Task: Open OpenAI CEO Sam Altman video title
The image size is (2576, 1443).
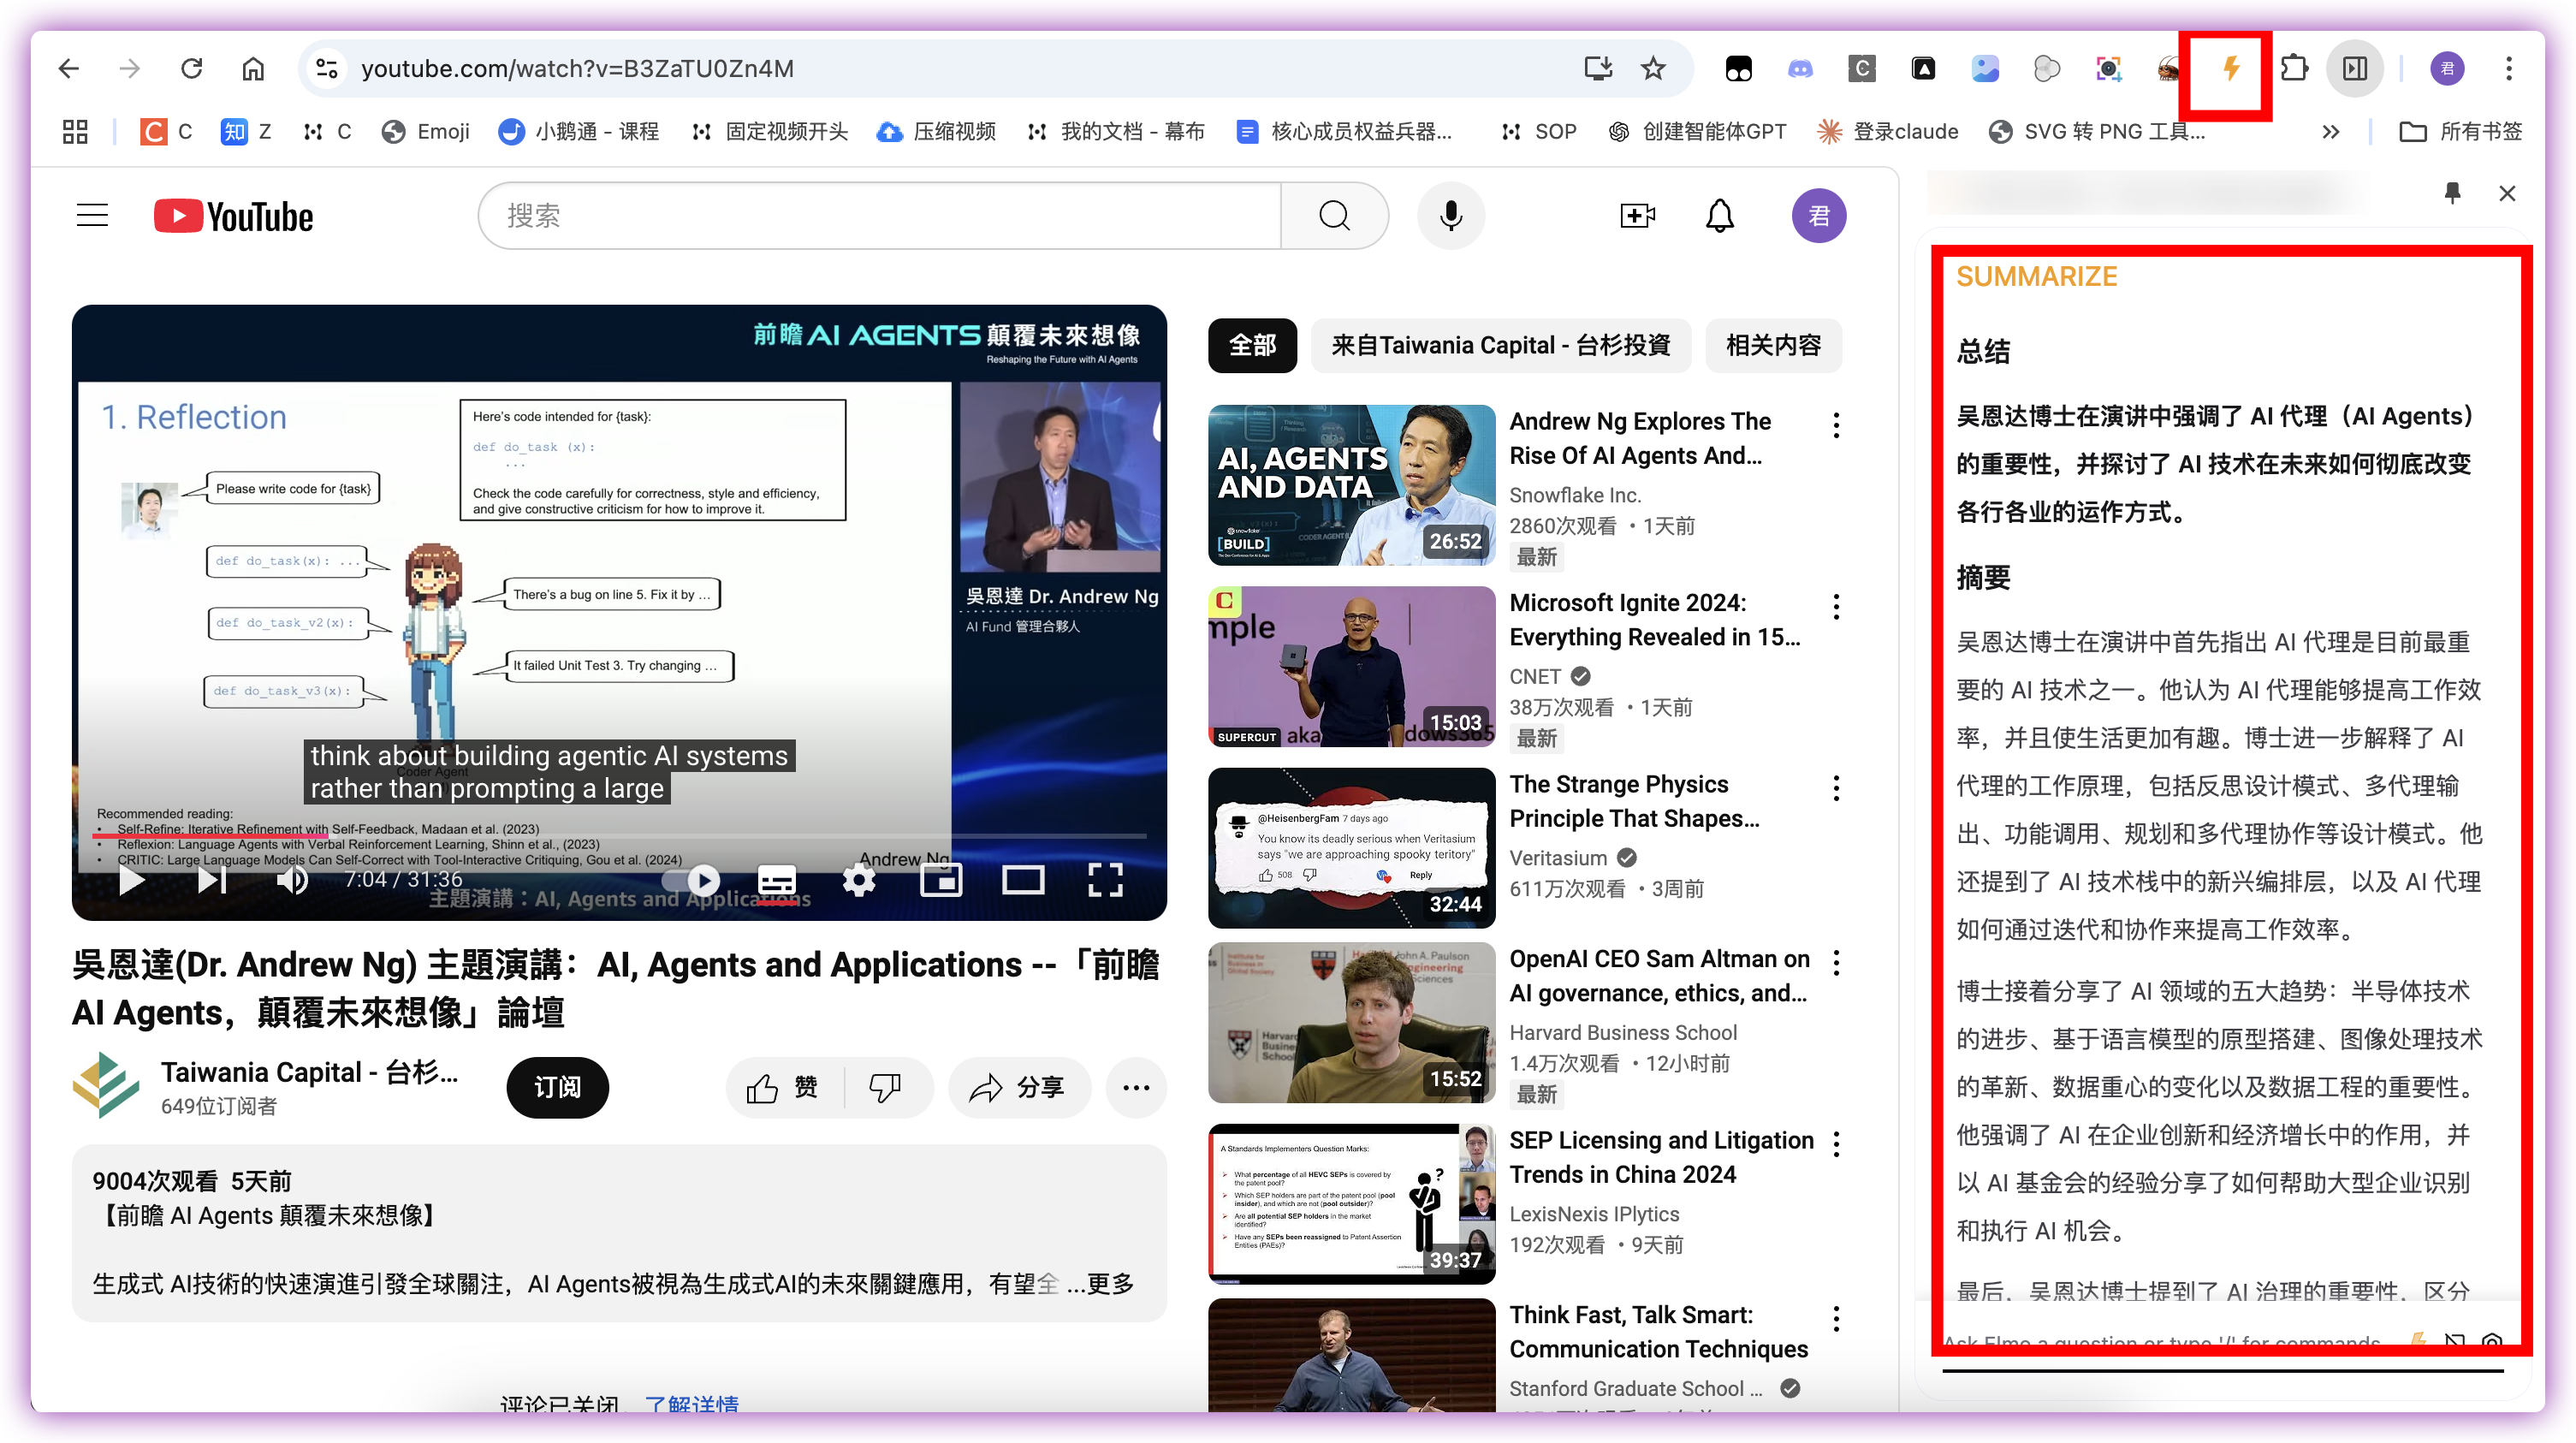Action: (1659, 975)
